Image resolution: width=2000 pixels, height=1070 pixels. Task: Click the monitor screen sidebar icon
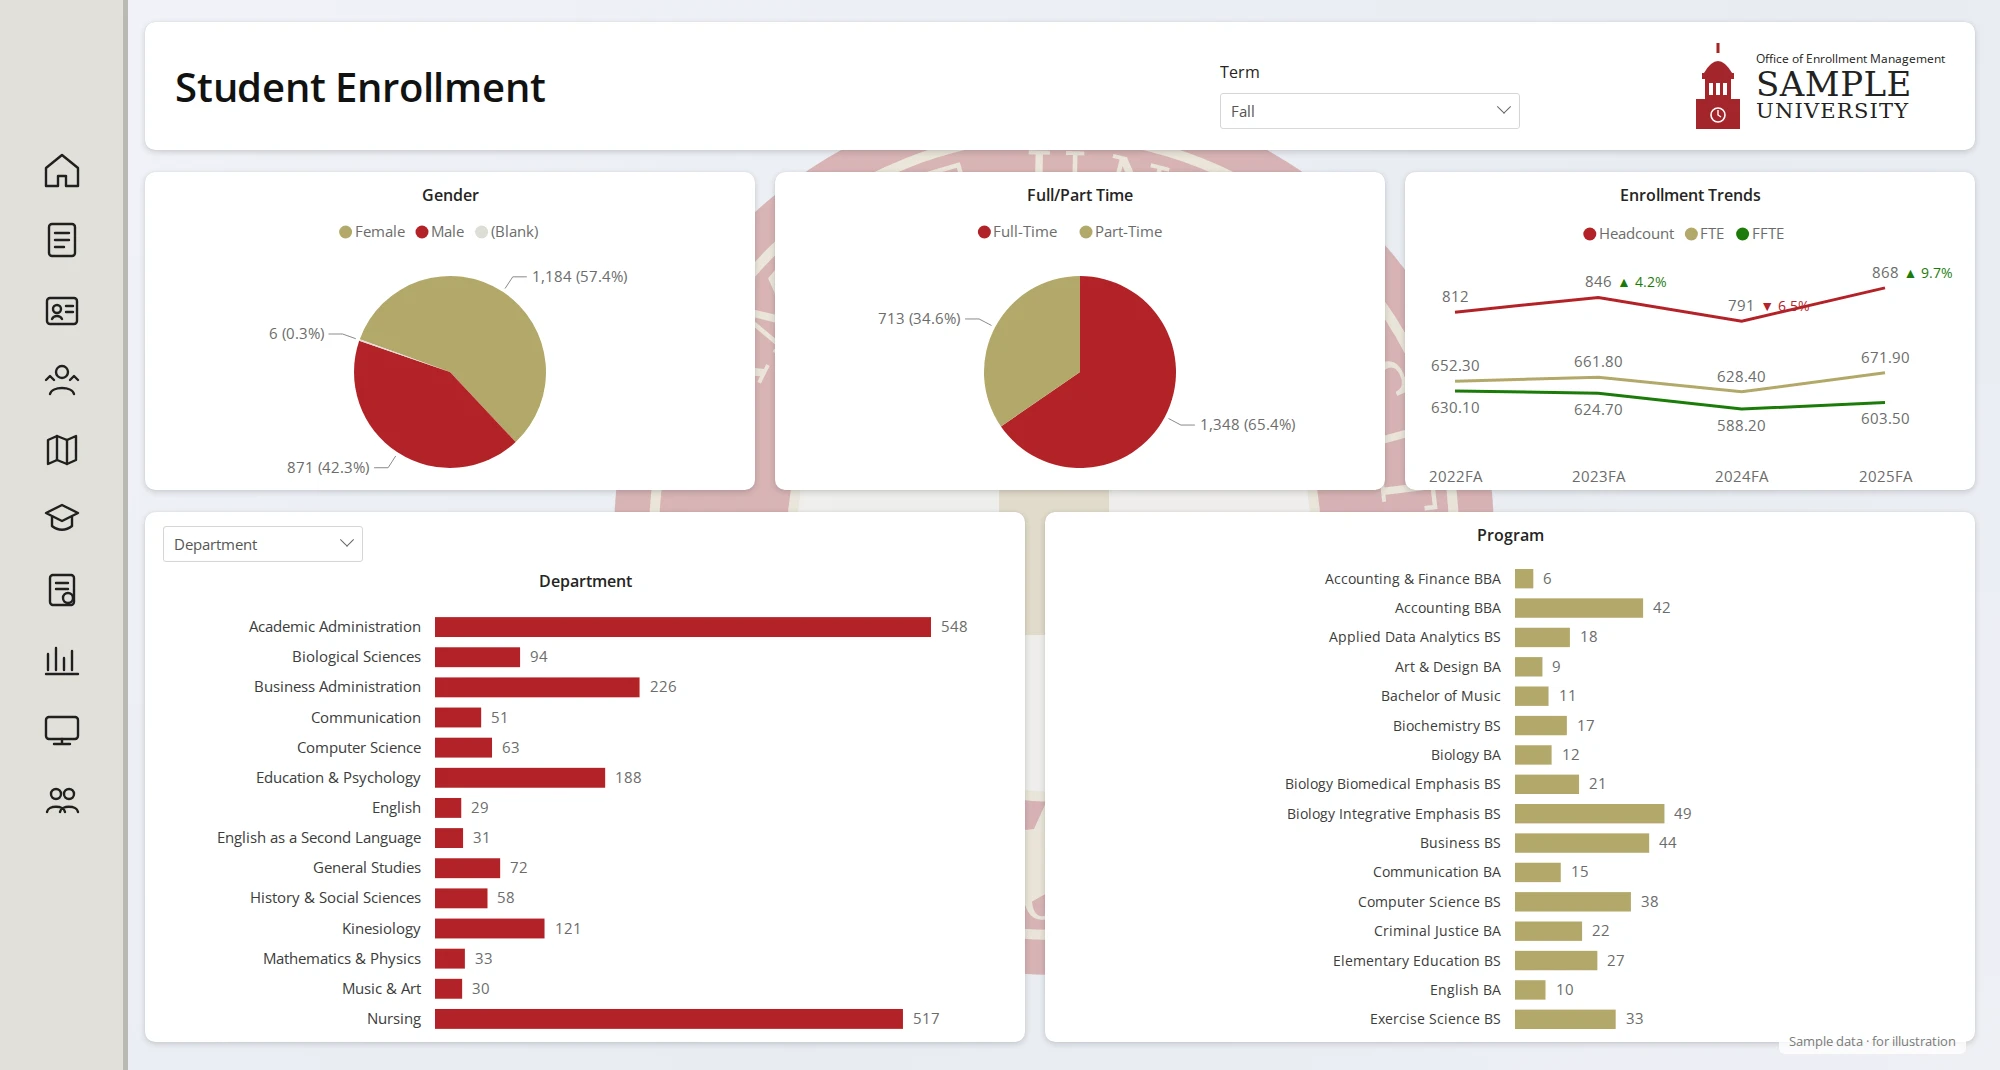62,730
